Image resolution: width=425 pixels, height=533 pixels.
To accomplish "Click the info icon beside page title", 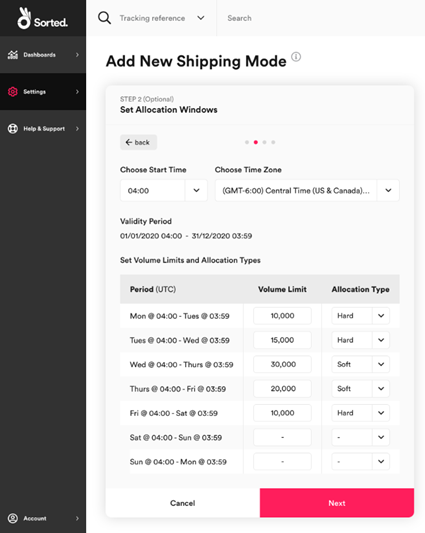I will click(x=296, y=57).
